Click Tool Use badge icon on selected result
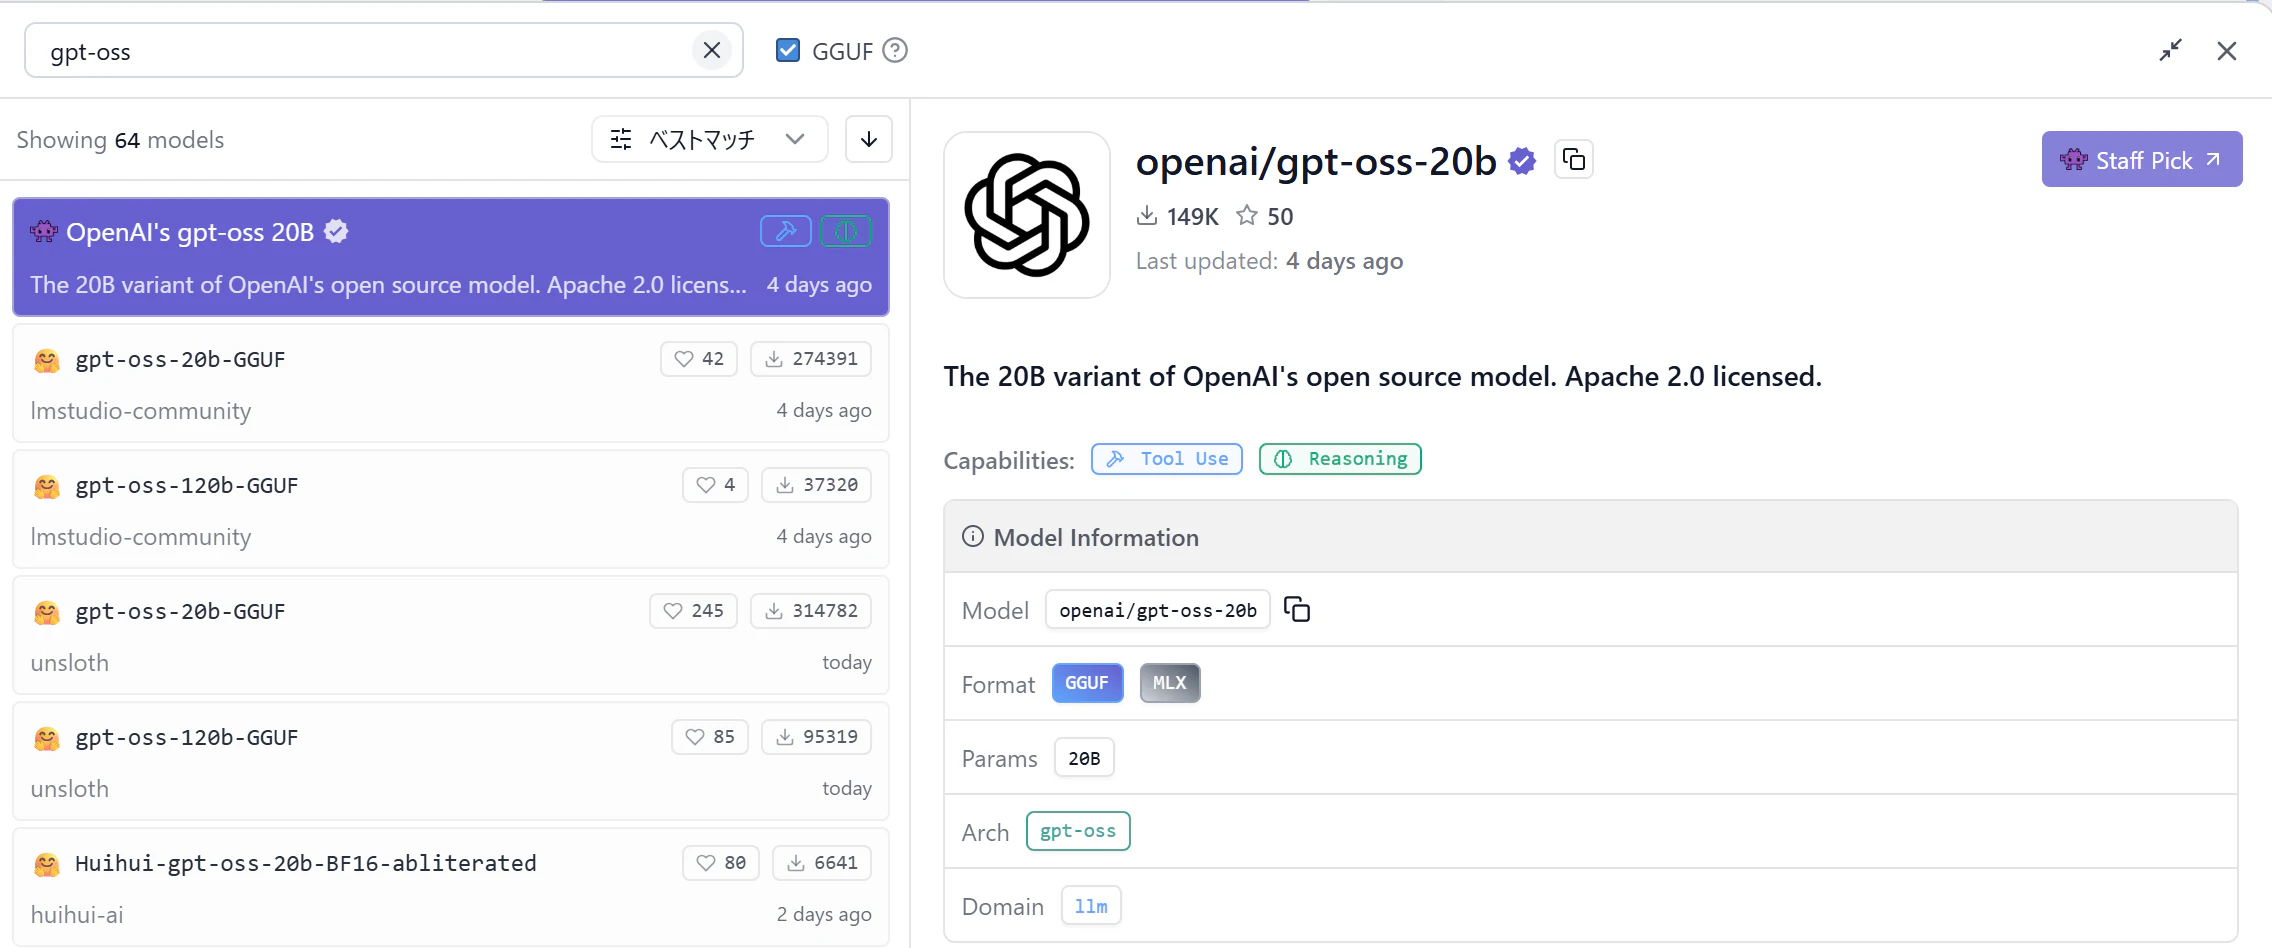 [786, 231]
